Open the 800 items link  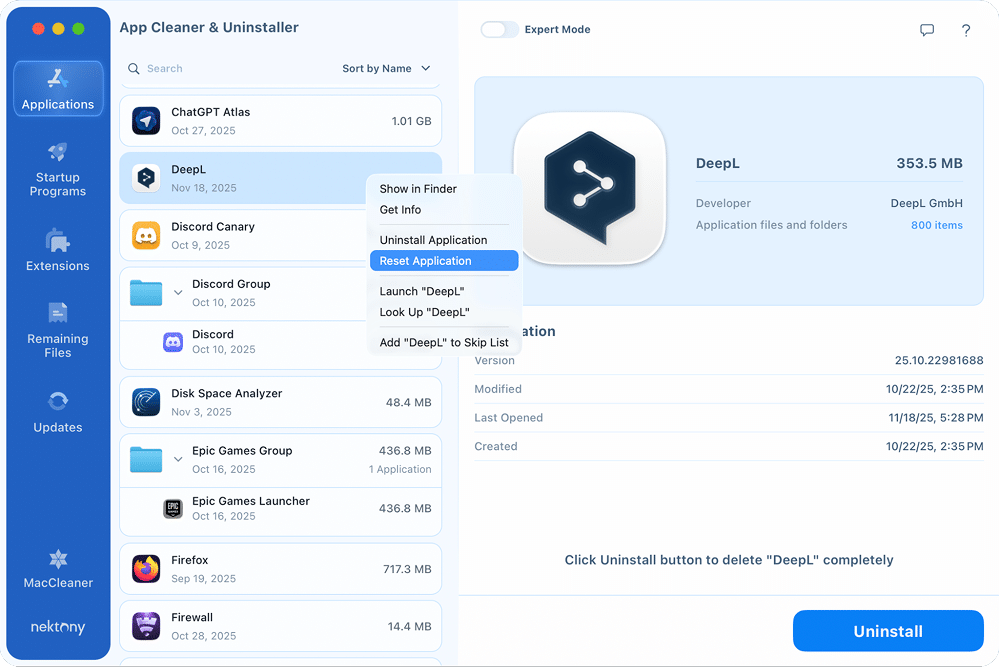tap(936, 225)
